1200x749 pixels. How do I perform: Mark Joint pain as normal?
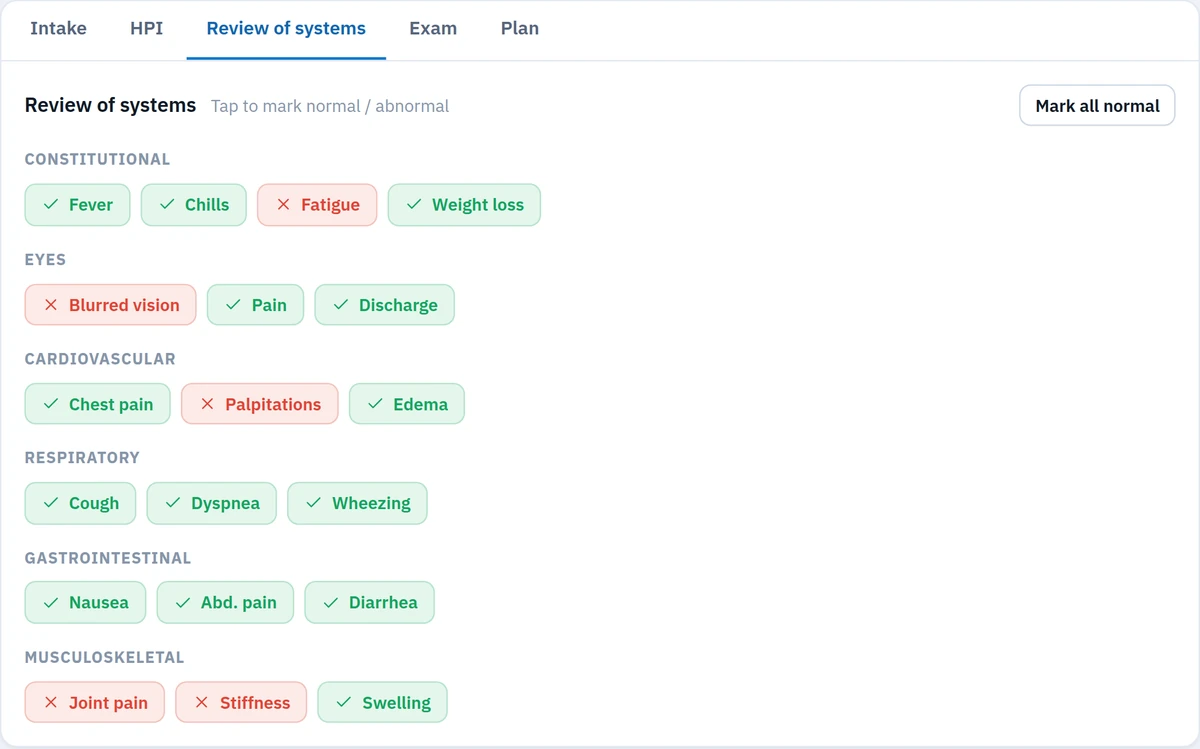[94, 703]
